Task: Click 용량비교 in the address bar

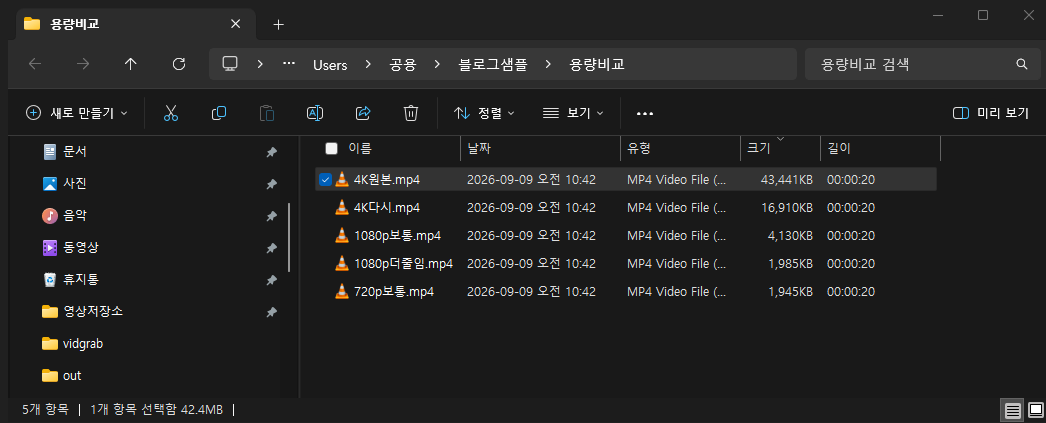Action: coord(596,65)
